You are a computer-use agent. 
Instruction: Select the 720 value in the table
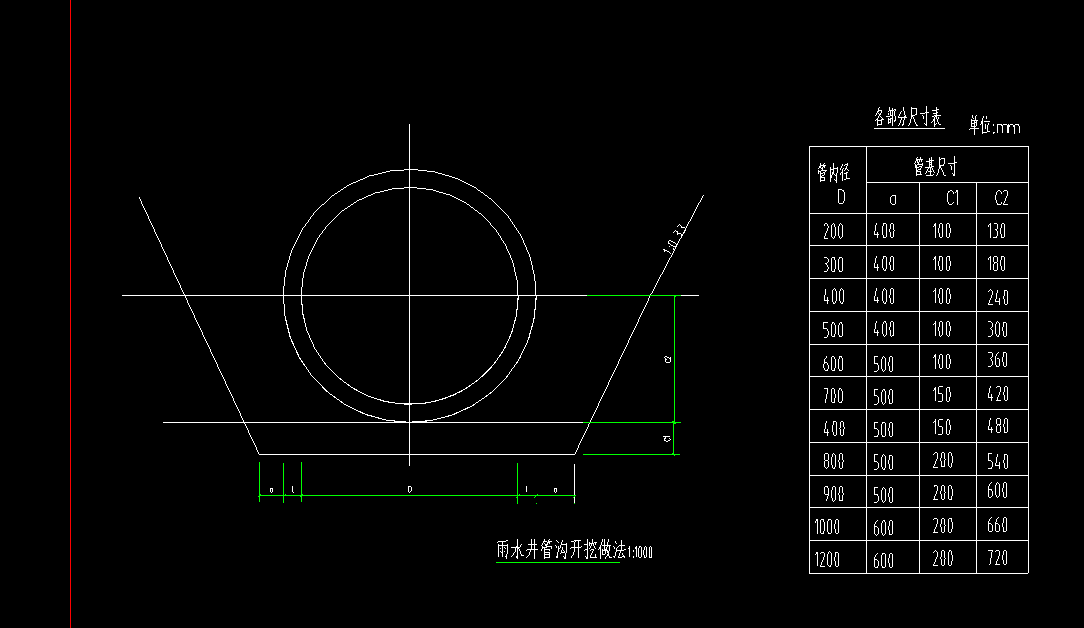998,557
